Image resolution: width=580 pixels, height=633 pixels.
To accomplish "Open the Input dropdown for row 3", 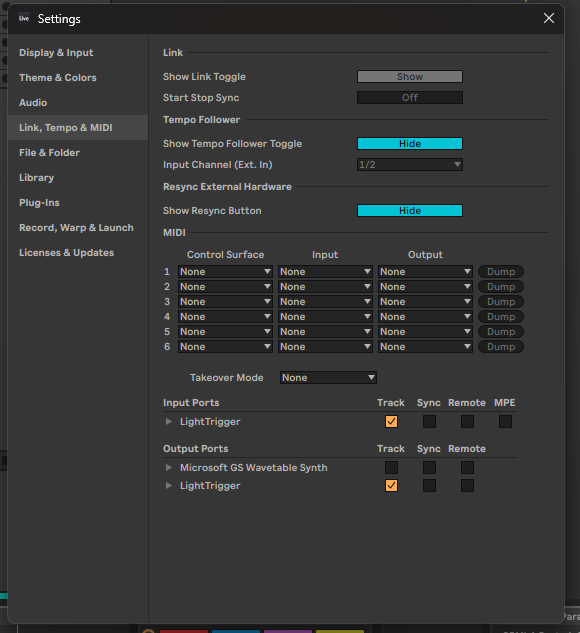I will [x=325, y=302].
